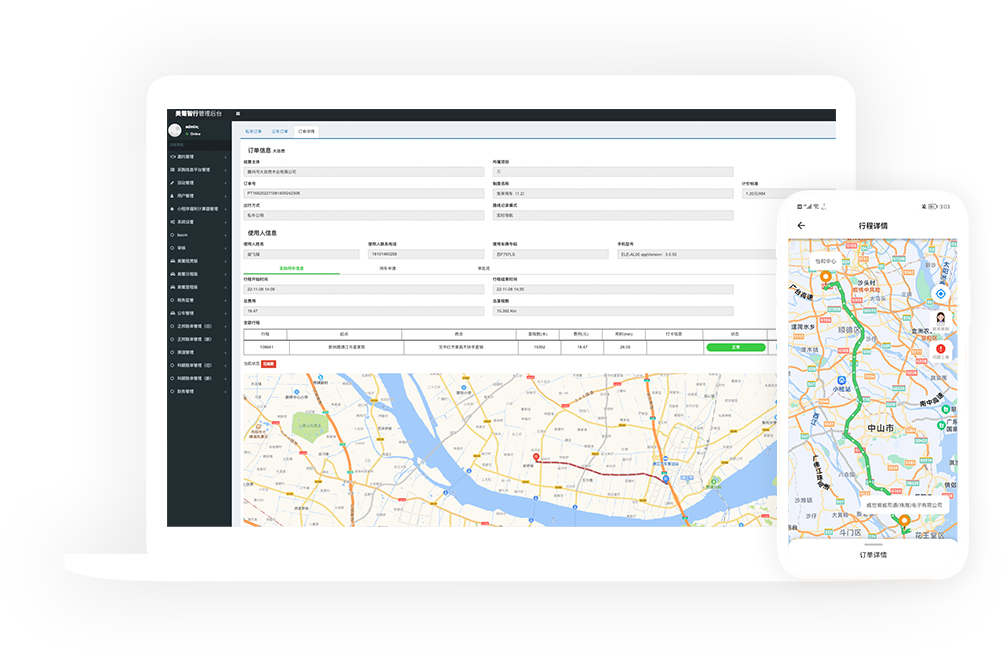Switch to the 私车订单 tab
This screenshot has height=656, width=1002.
252,131
